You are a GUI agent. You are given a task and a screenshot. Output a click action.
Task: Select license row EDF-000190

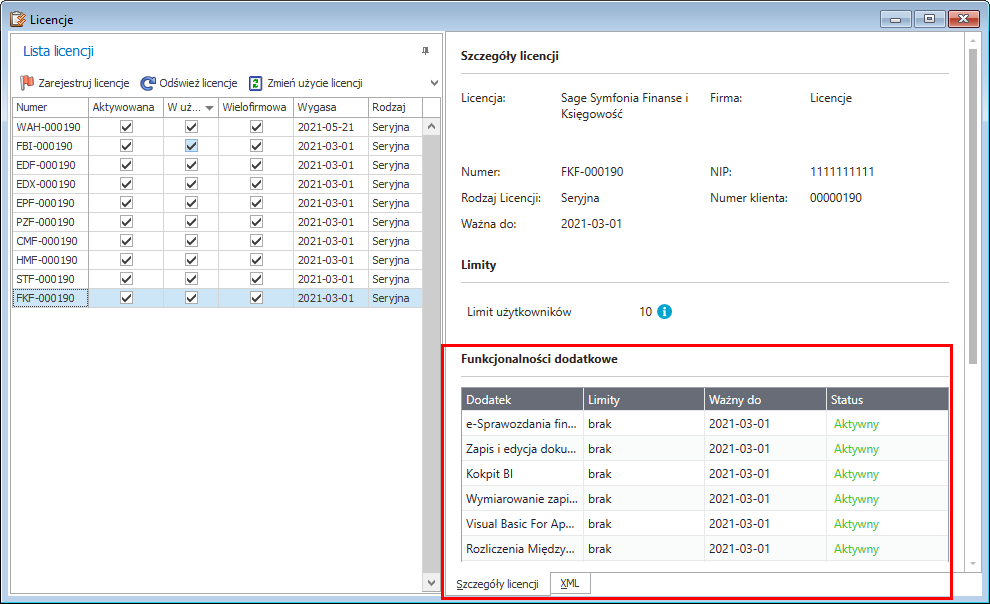pos(217,165)
